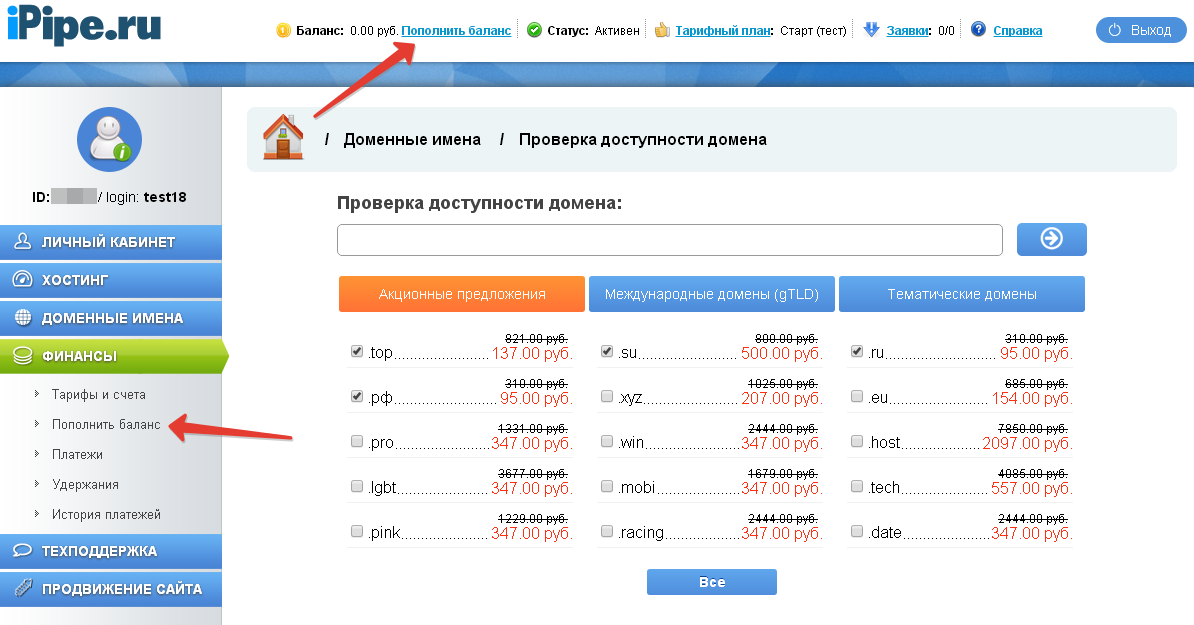Open История платежей in sidebar

point(106,514)
